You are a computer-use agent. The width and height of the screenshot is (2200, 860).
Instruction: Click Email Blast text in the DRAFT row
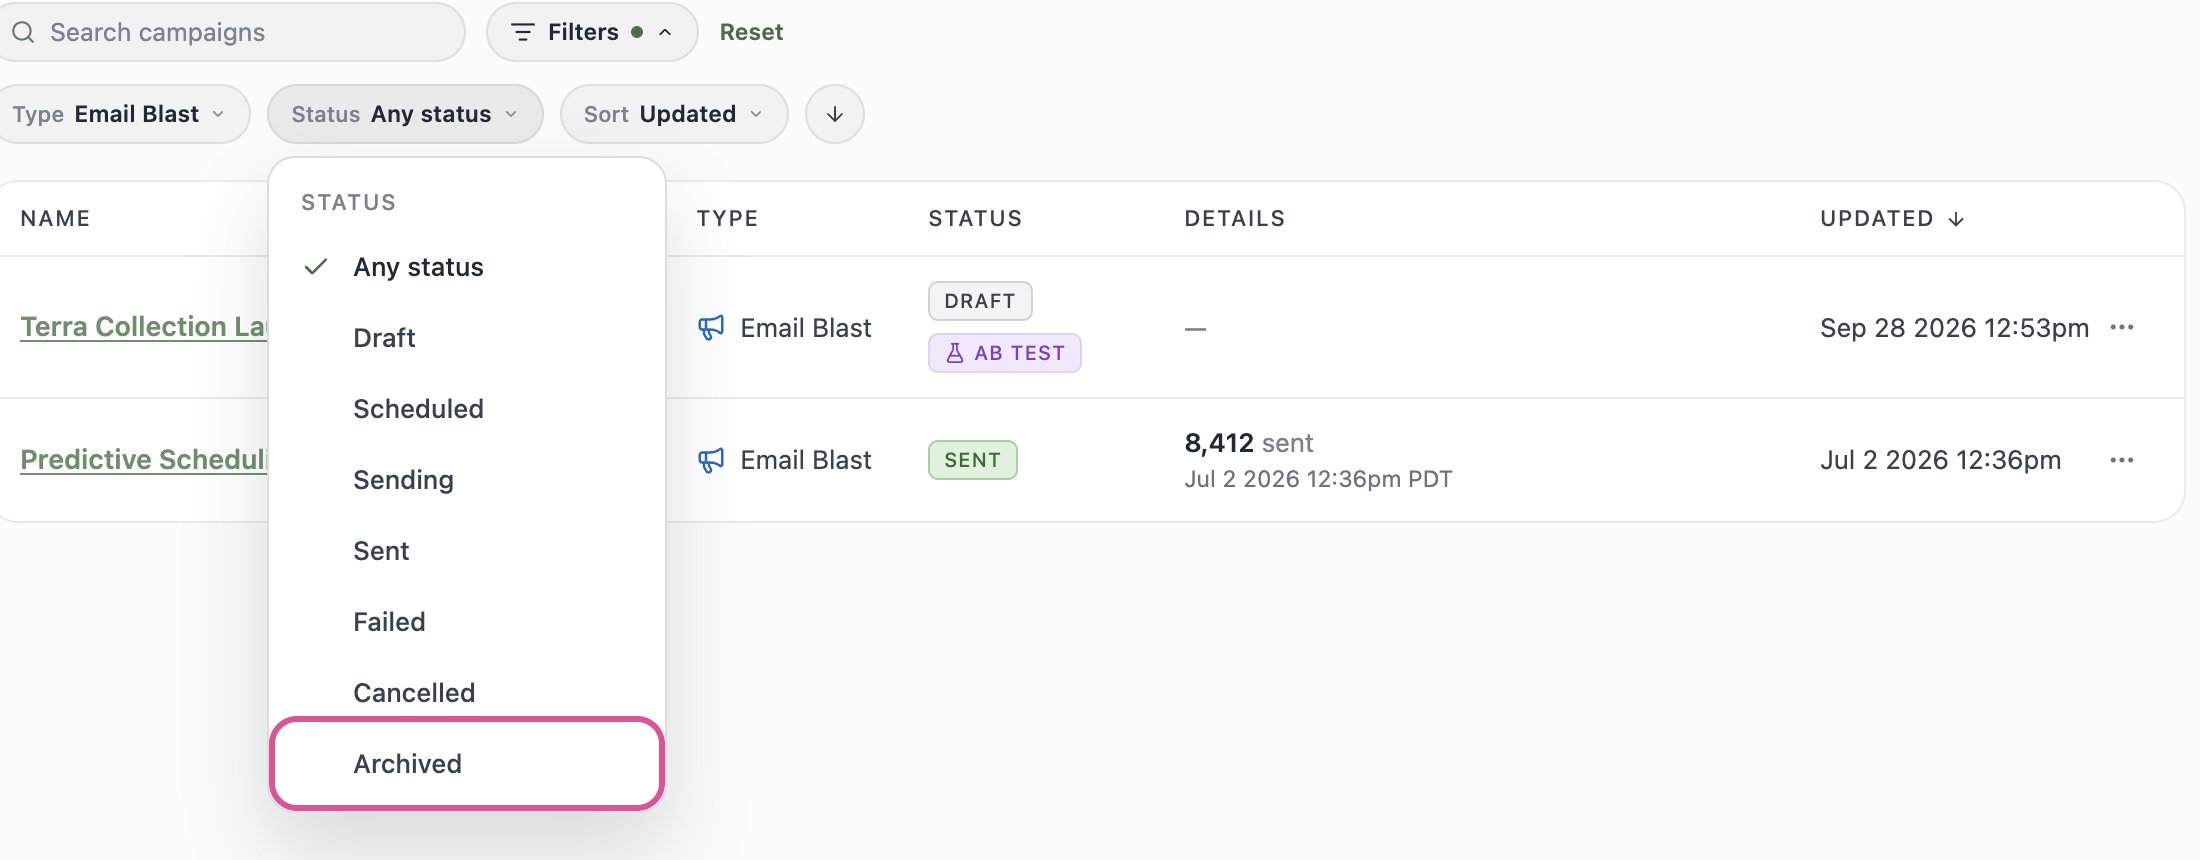pyautogui.click(x=806, y=328)
